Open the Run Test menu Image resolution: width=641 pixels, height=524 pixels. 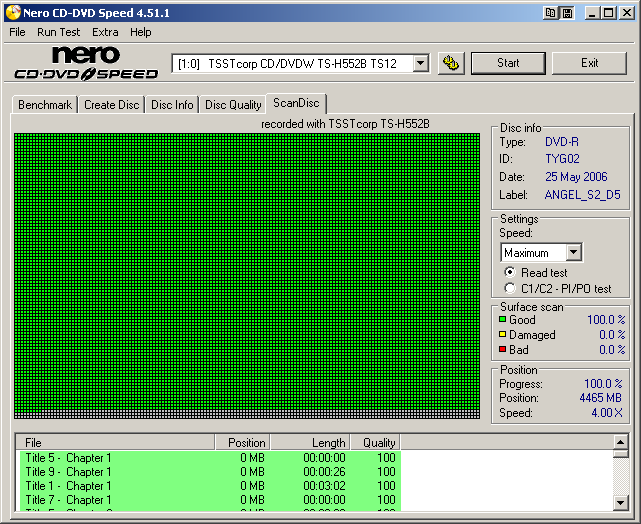[x=58, y=32]
